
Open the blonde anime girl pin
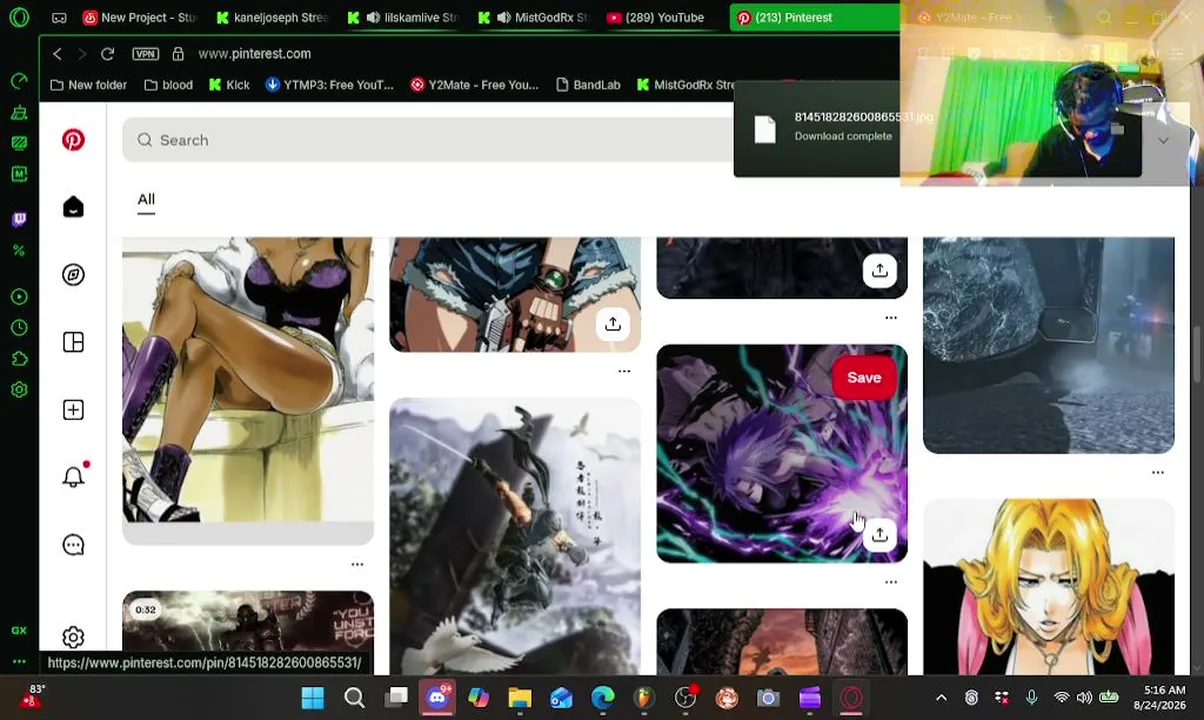pyautogui.click(x=1049, y=587)
